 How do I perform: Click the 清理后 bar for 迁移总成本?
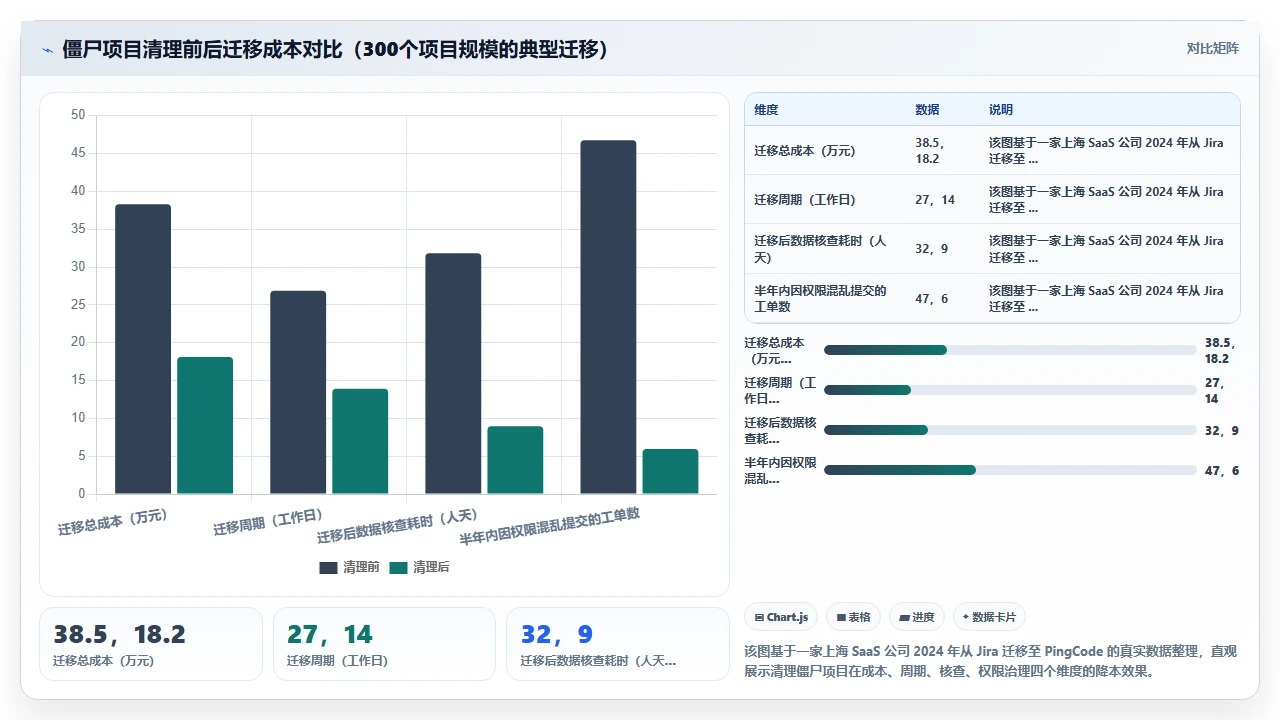click(205, 425)
